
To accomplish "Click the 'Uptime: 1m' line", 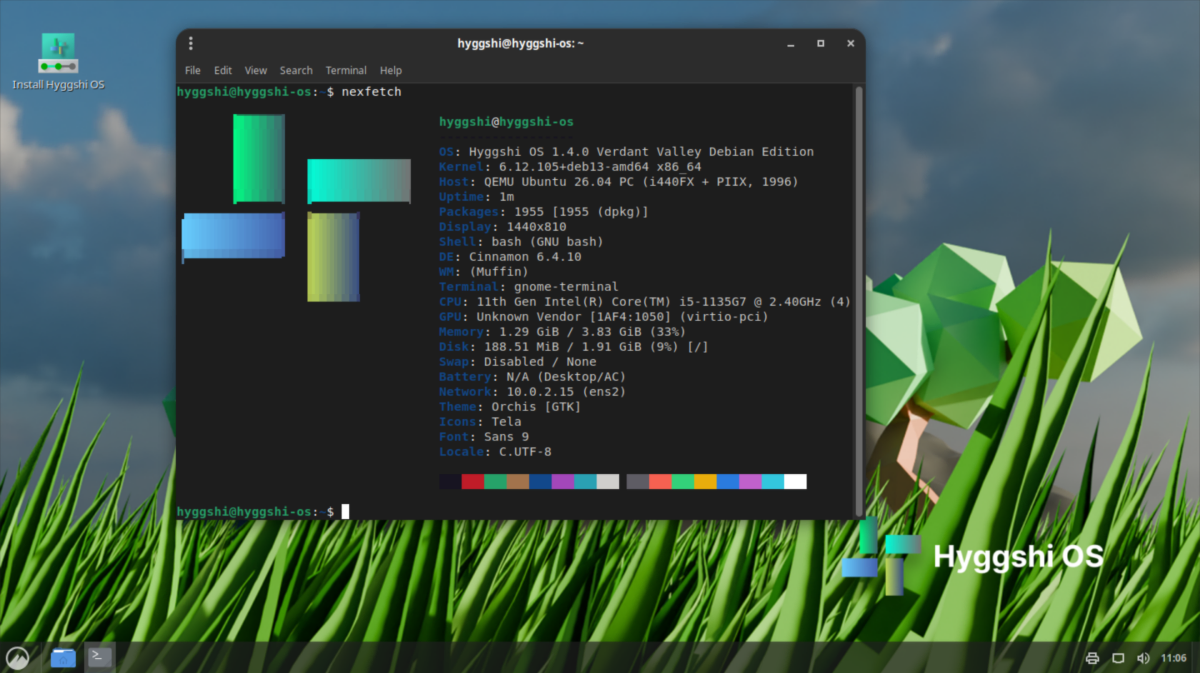I will coord(476,197).
